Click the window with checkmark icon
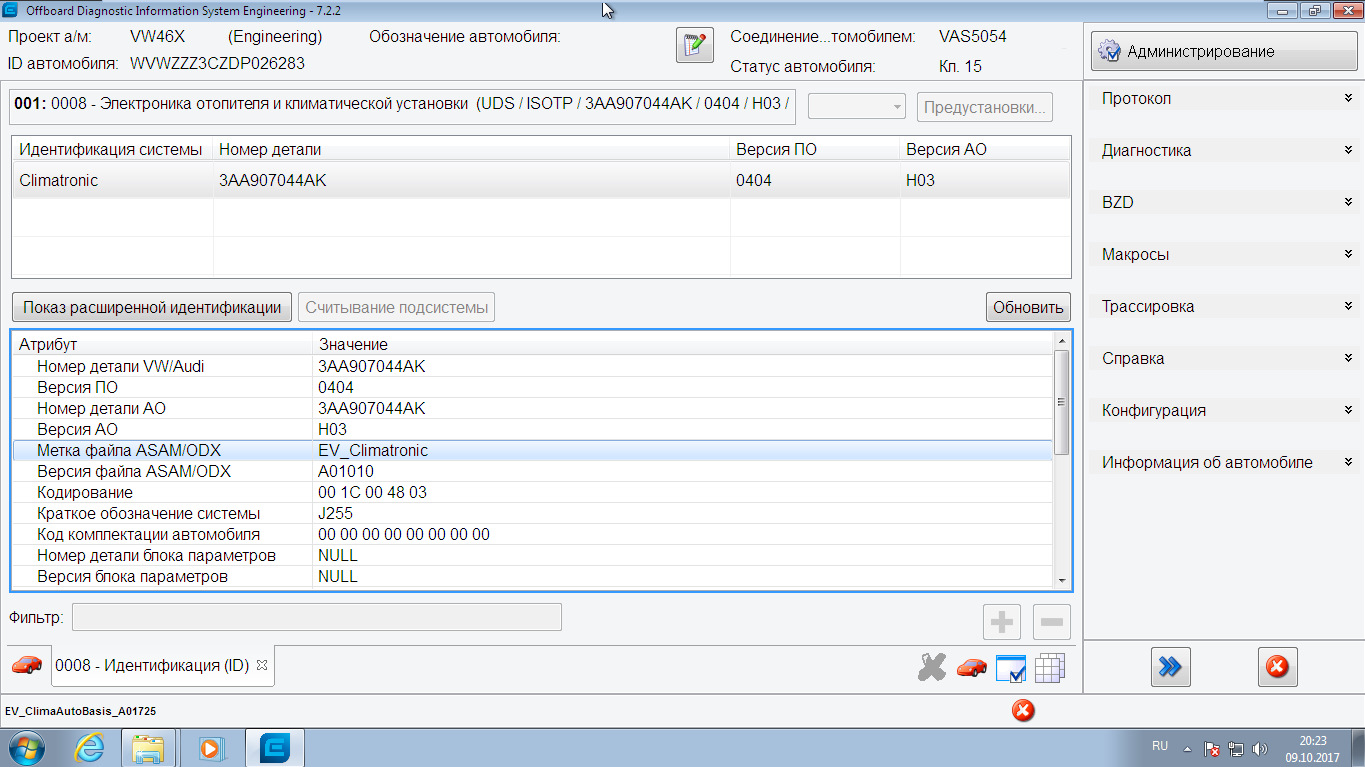This screenshot has height=767, width=1365. coord(1011,668)
